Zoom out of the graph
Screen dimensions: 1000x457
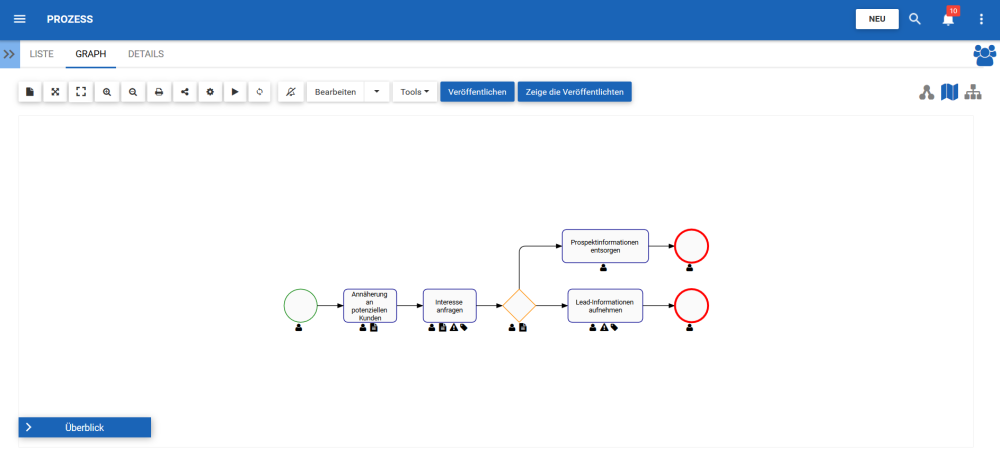pos(133,92)
